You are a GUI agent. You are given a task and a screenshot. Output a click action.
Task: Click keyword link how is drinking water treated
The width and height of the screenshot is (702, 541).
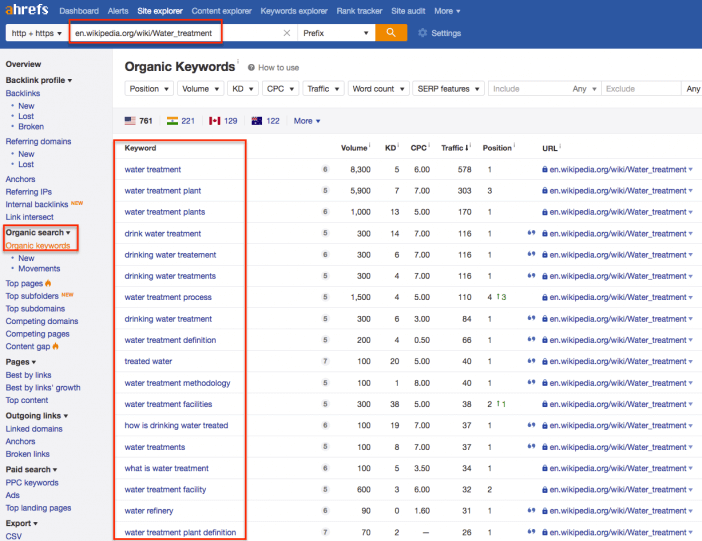176,425
